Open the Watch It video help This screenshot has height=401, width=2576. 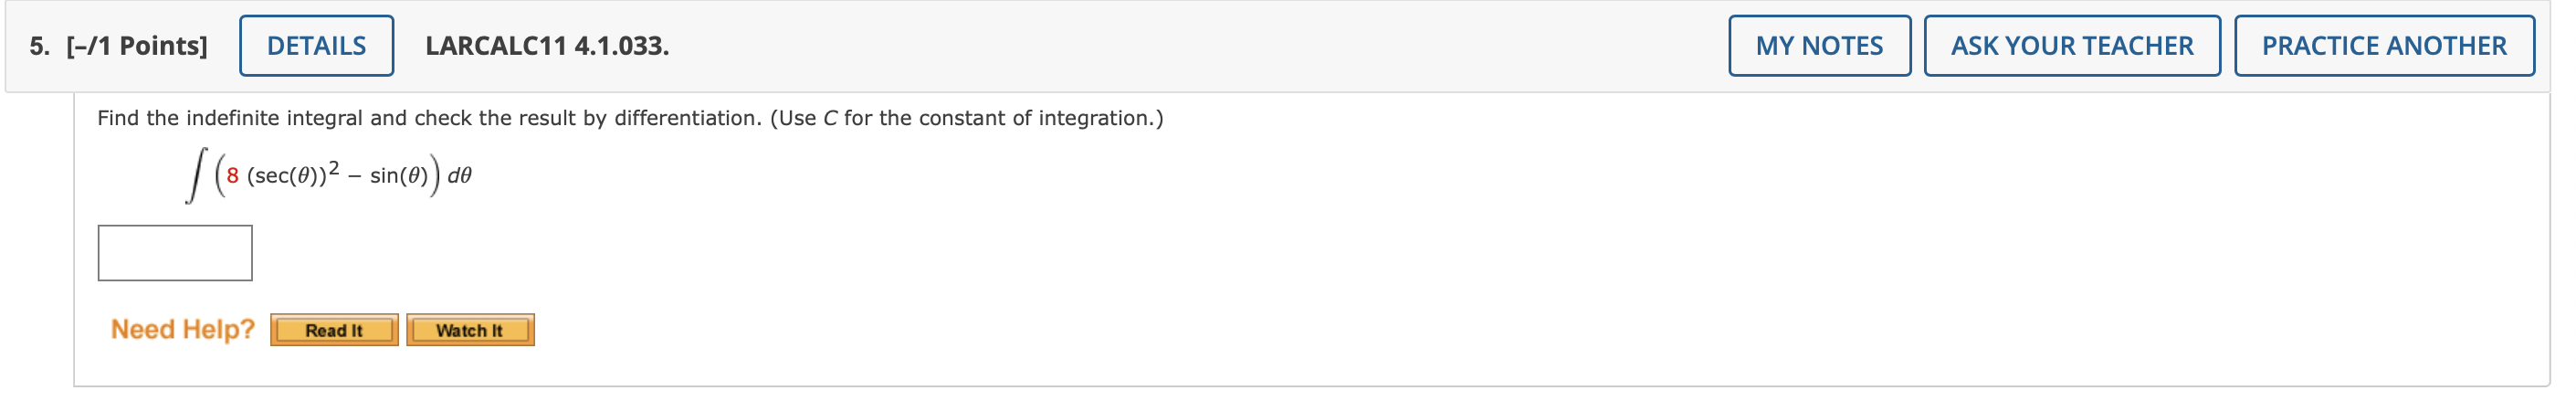[x=470, y=330]
